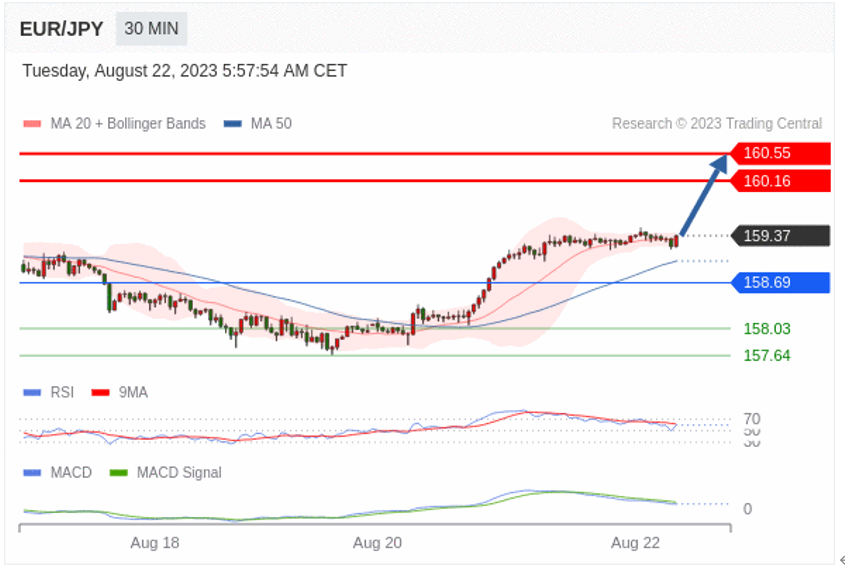The width and height of the screenshot is (845, 570).
Task: Click the EUR/JPY pair title
Action: click(x=61, y=29)
